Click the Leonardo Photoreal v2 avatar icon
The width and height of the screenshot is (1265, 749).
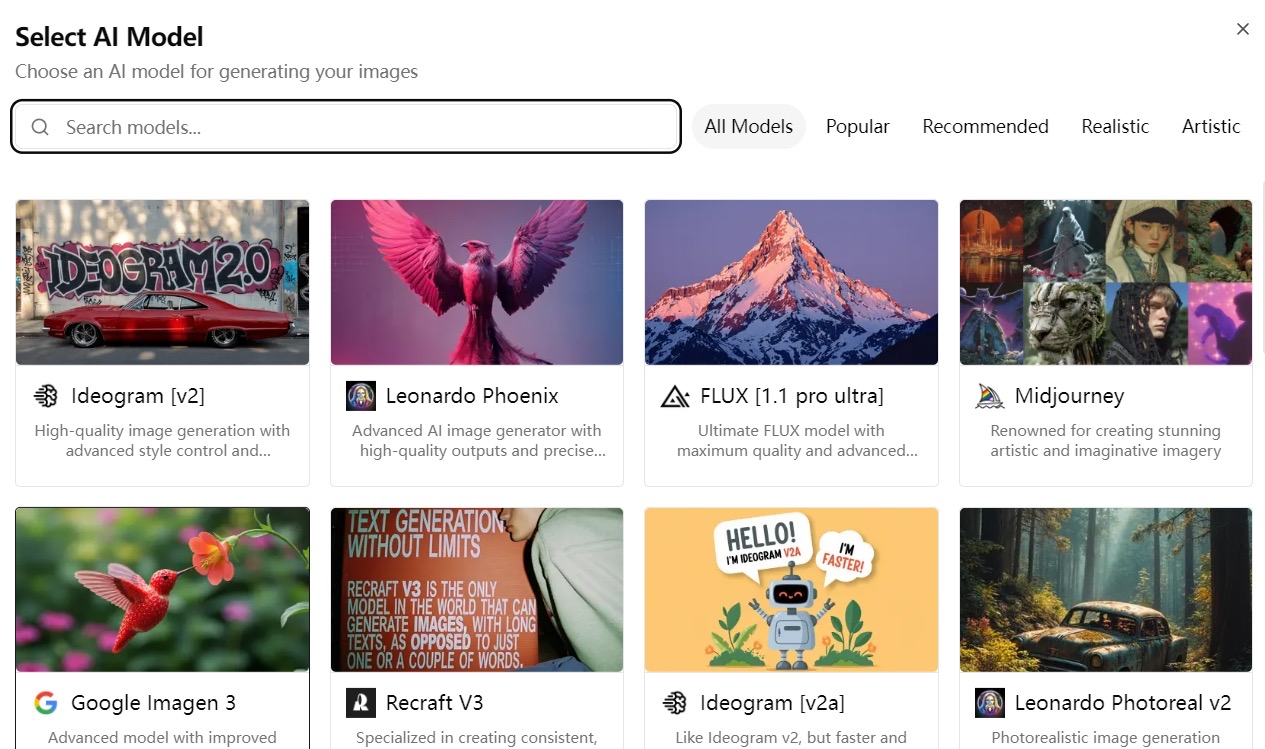pyautogui.click(x=990, y=703)
